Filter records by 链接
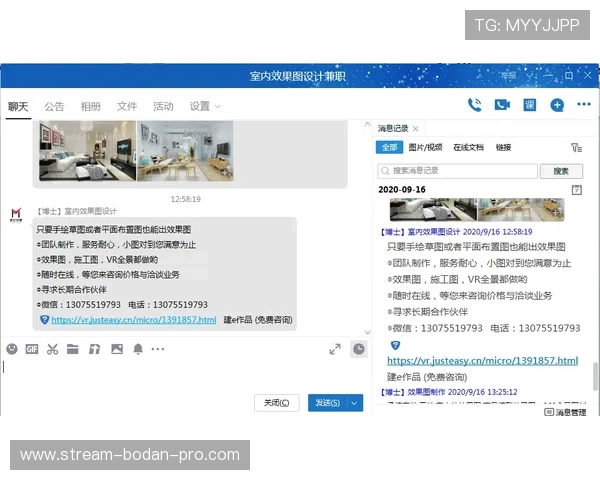The image size is (600, 480). click(503, 147)
